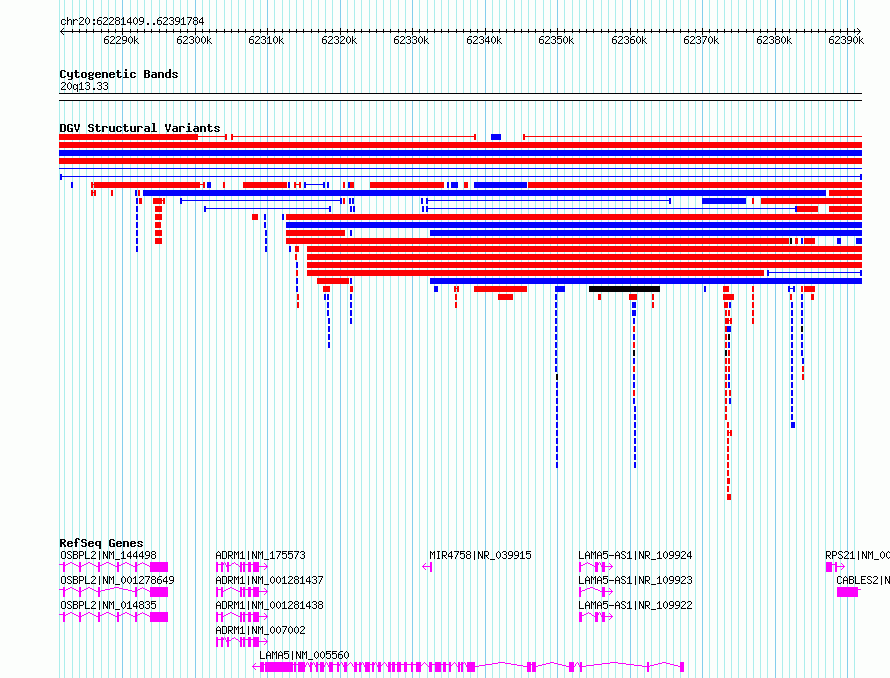Open the Cytogenetic Bands track title

[119, 74]
